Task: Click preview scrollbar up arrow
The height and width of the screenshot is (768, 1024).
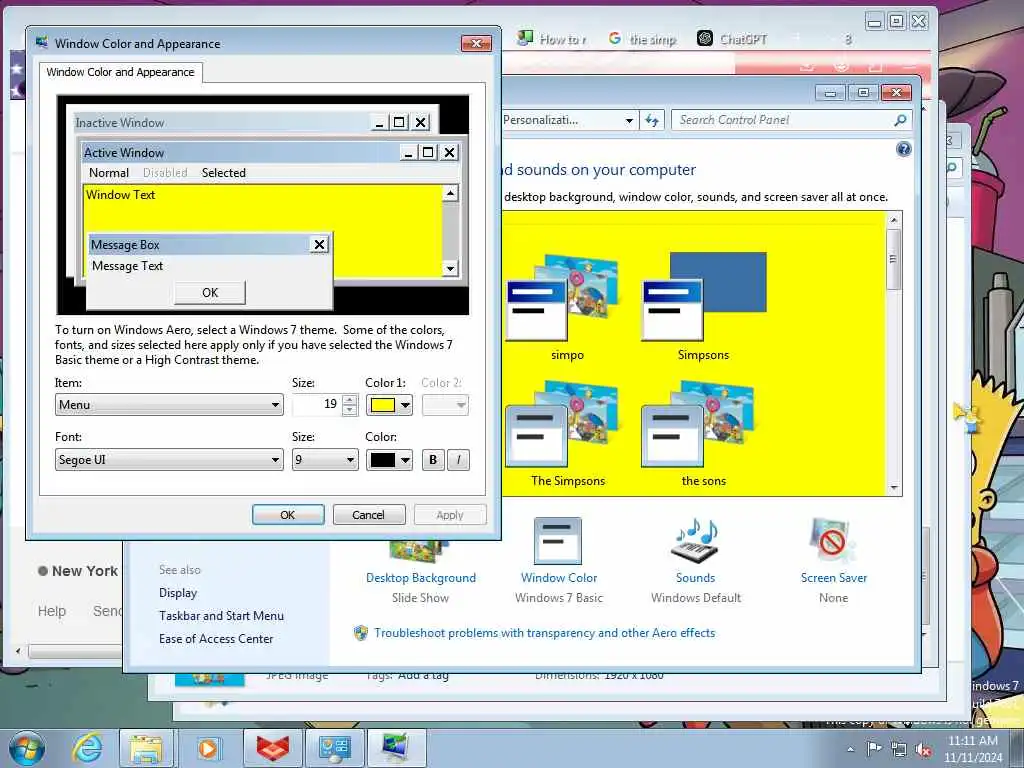Action: pos(450,193)
